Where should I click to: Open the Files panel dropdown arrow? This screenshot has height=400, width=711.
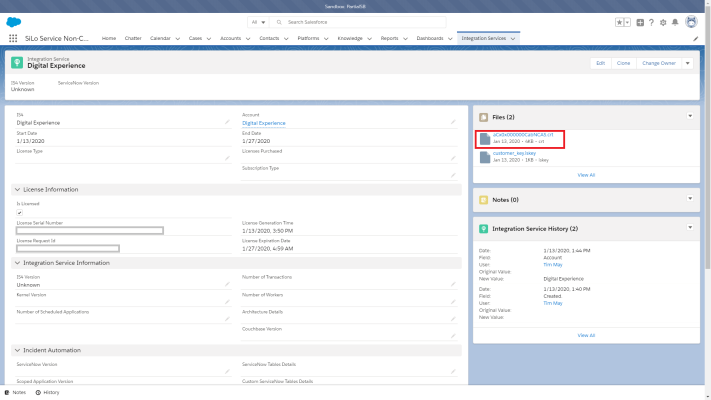(x=689, y=116)
